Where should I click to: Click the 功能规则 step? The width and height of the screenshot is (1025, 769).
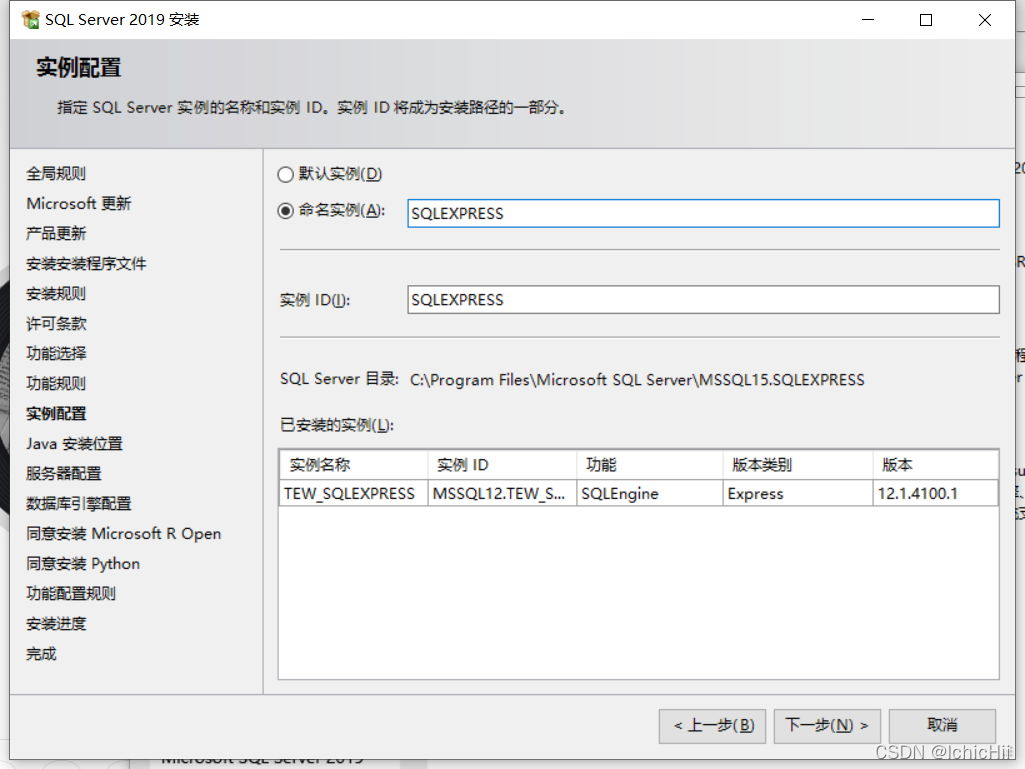[x=56, y=384]
